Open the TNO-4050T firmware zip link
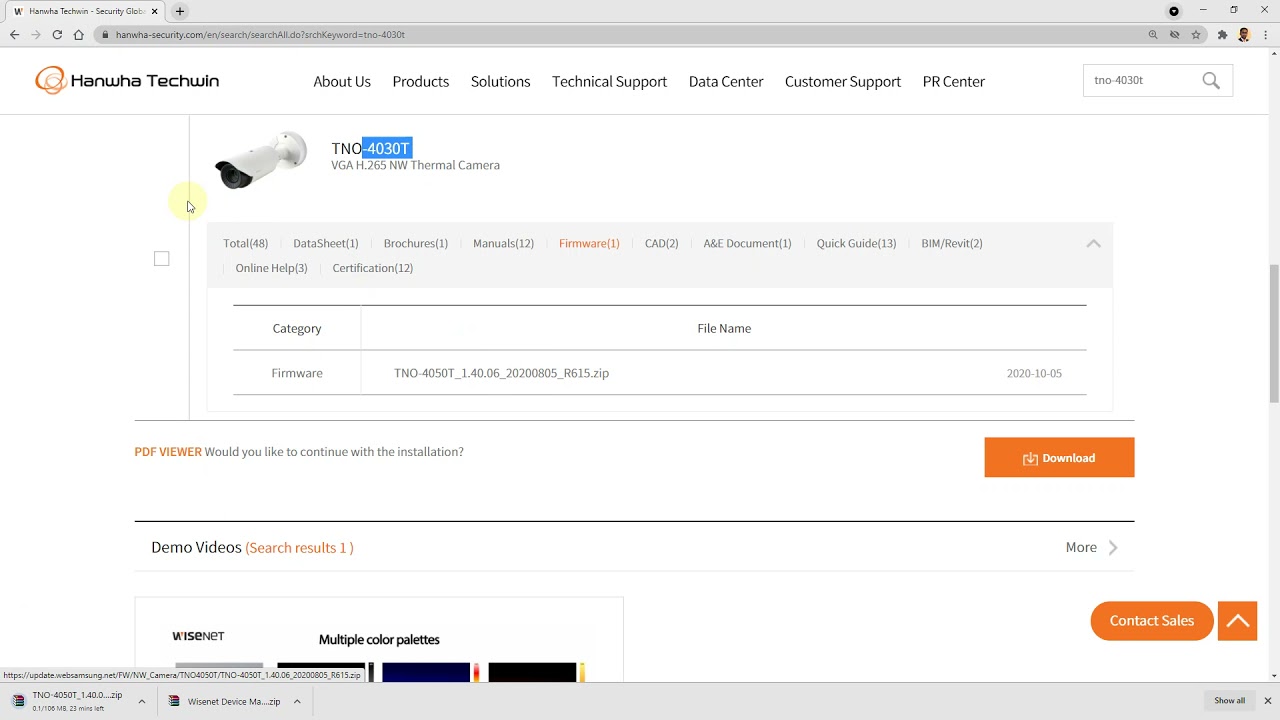The image size is (1280, 720). coord(501,373)
